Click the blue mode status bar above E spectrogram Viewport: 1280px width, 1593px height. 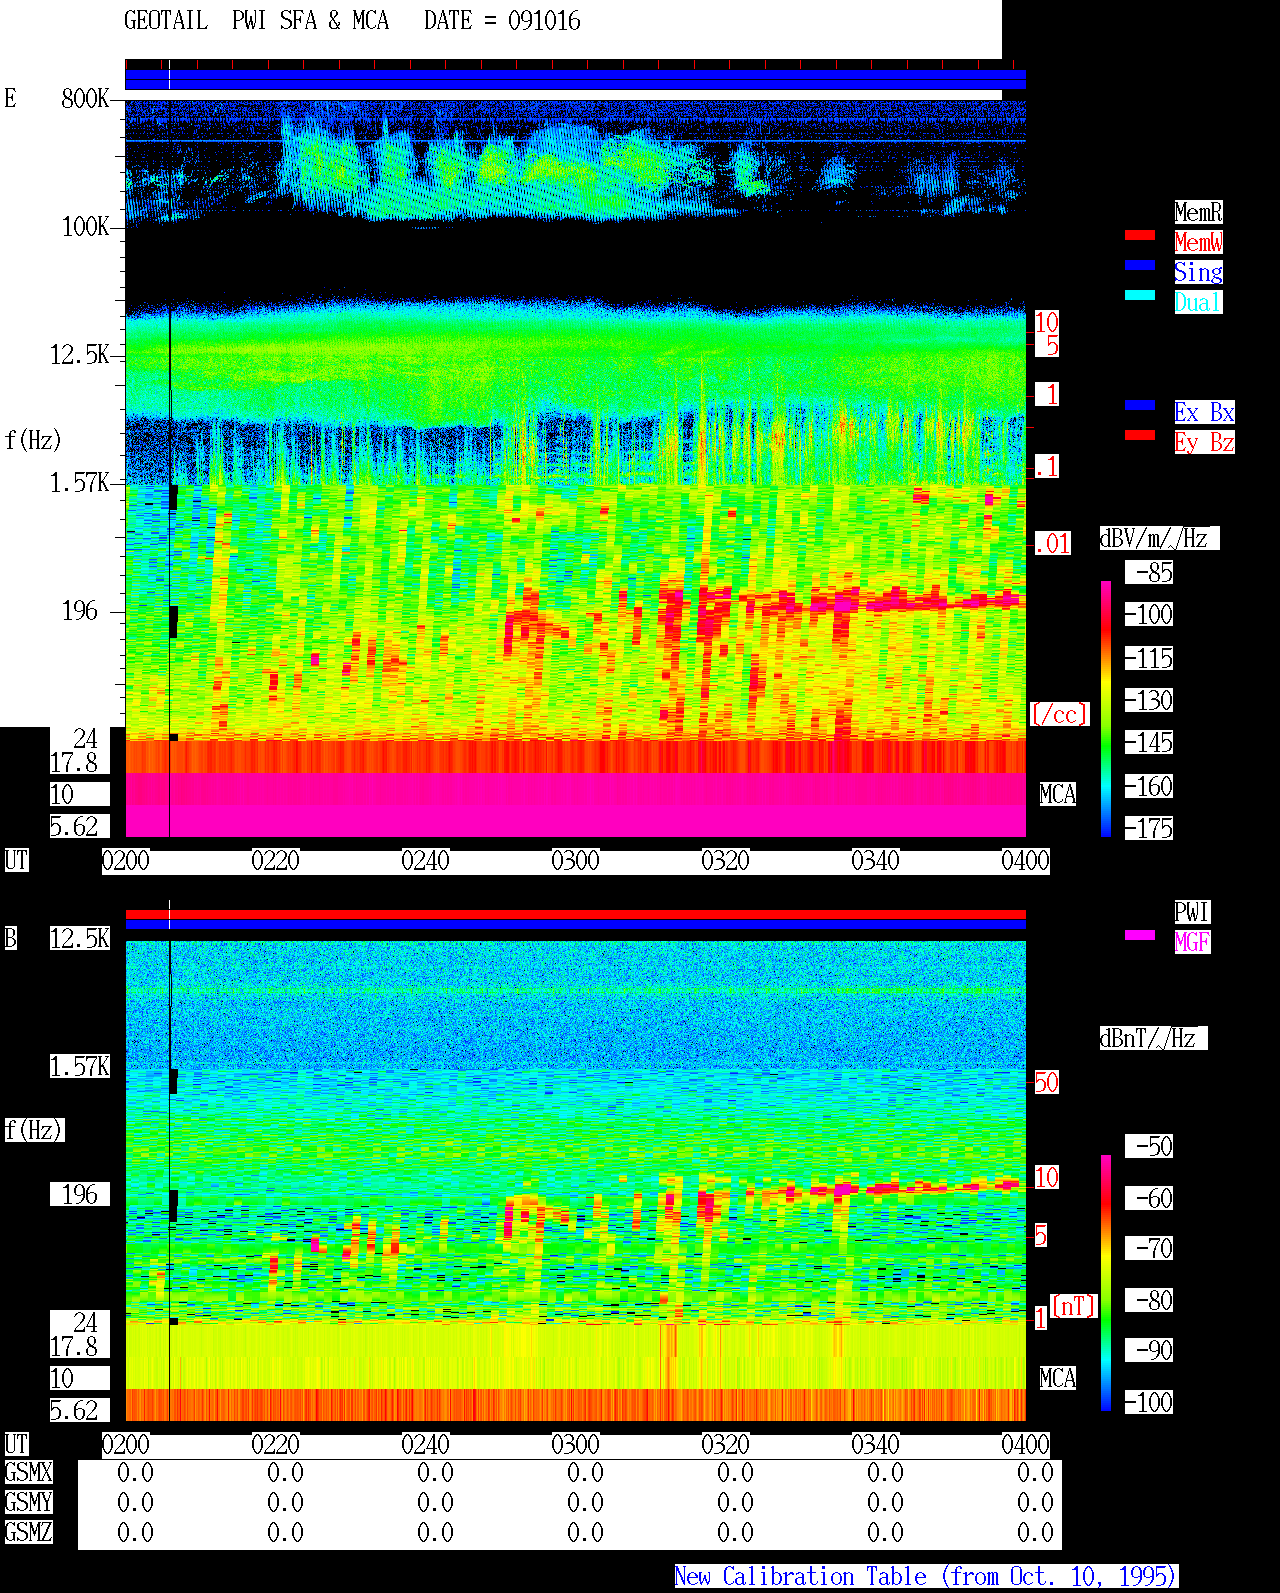point(575,79)
